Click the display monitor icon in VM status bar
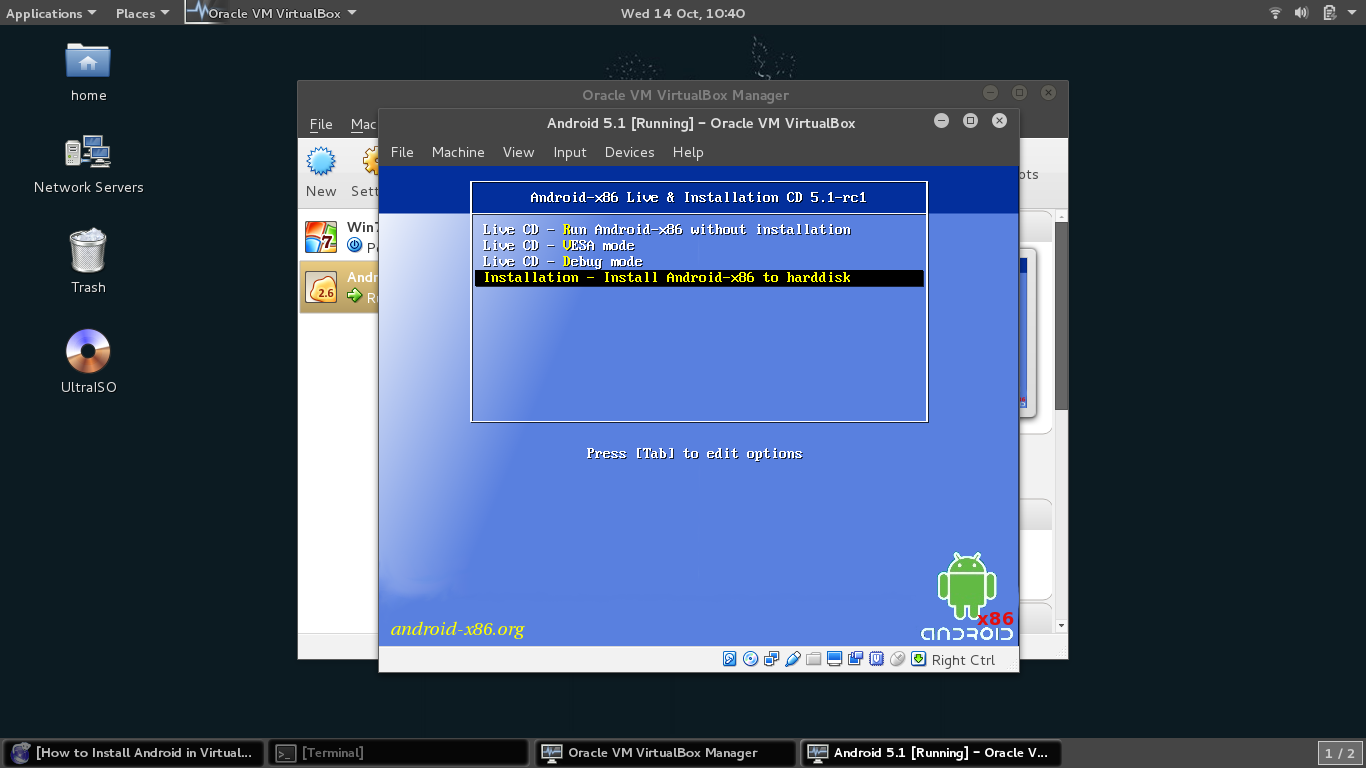The image size is (1366, 768). coord(835,659)
